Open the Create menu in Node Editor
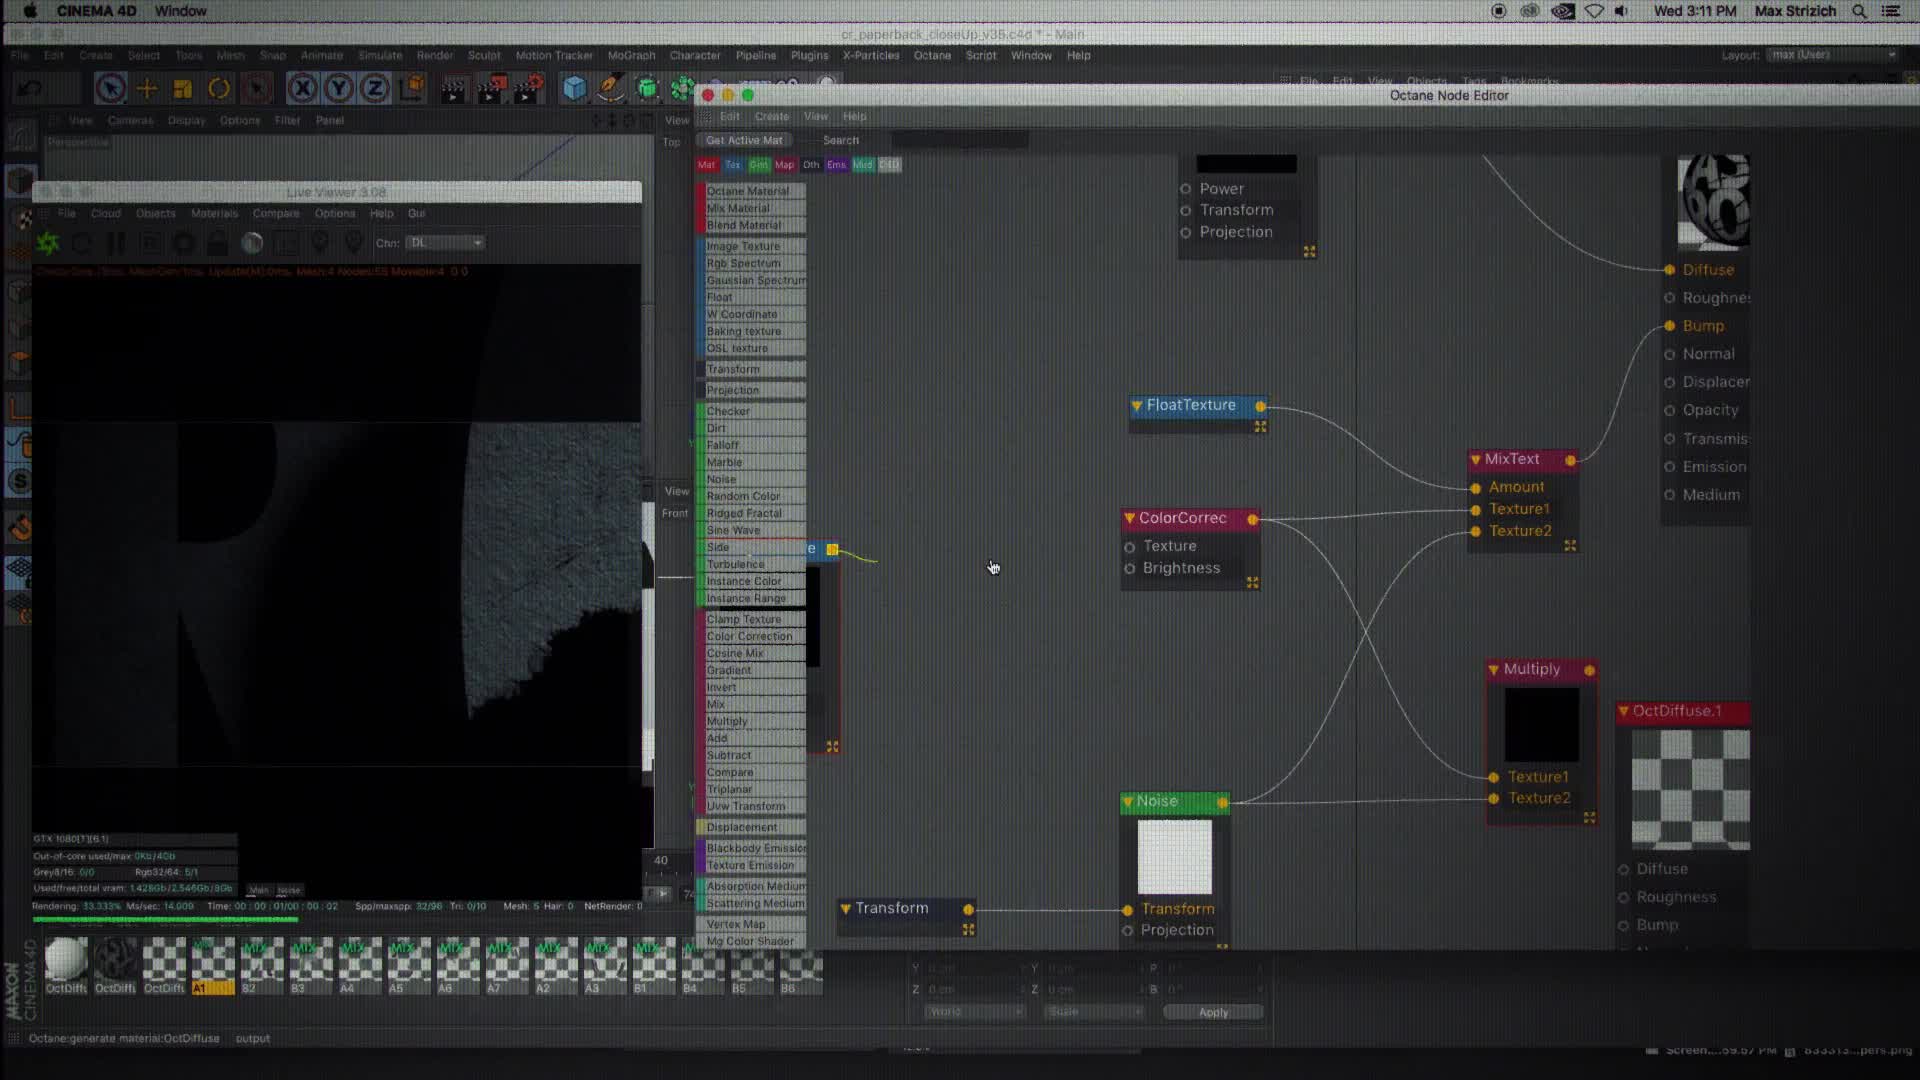The height and width of the screenshot is (1080, 1920). 771,117
